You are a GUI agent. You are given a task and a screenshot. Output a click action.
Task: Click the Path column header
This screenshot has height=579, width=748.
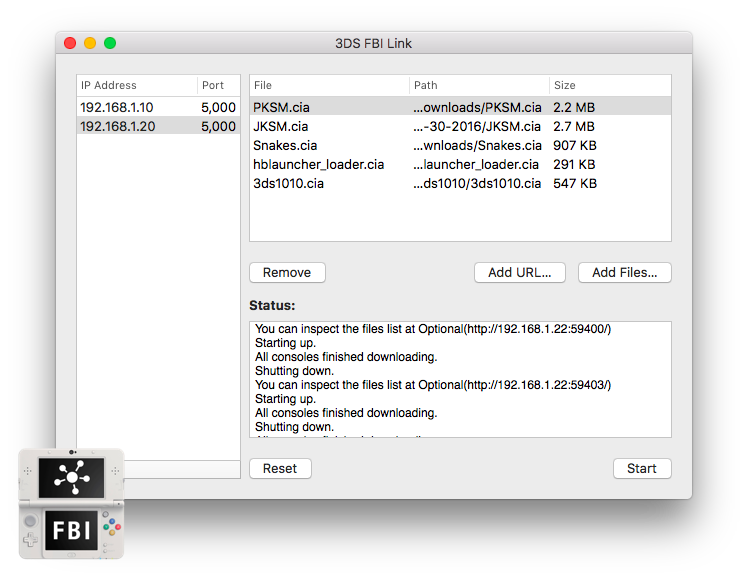pyautogui.click(x=479, y=85)
